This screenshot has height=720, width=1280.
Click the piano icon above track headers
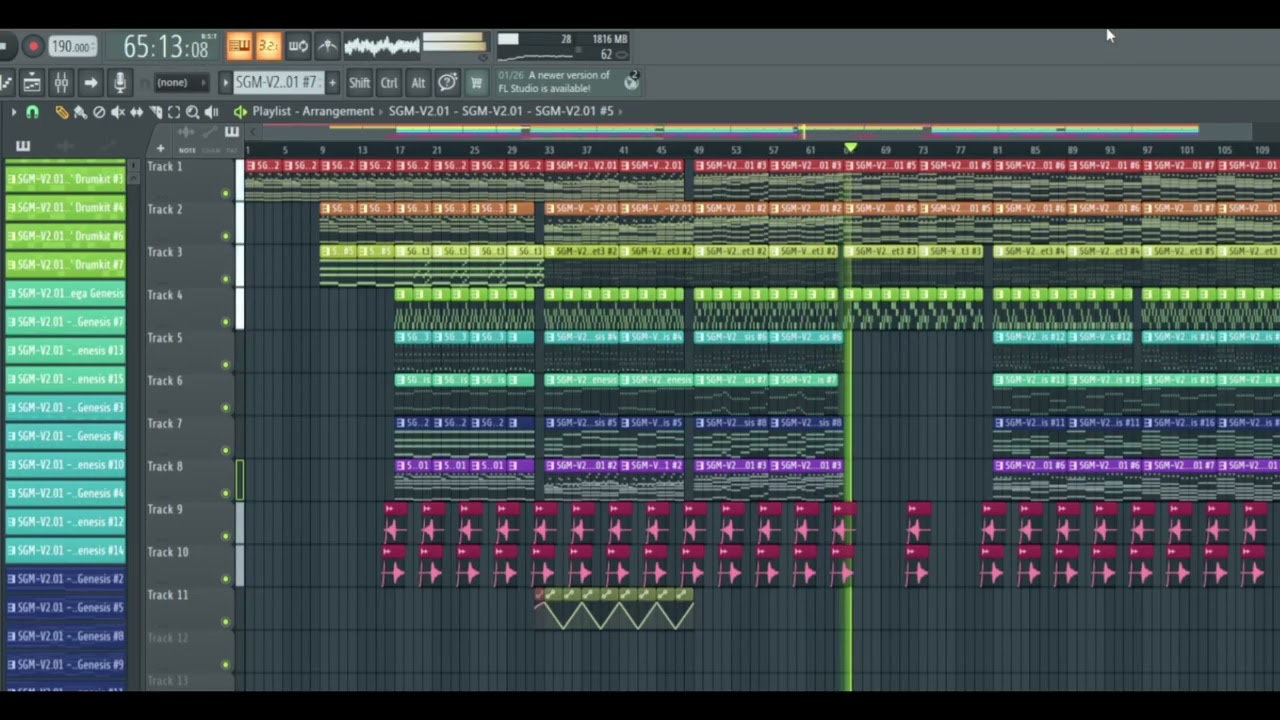pos(231,133)
